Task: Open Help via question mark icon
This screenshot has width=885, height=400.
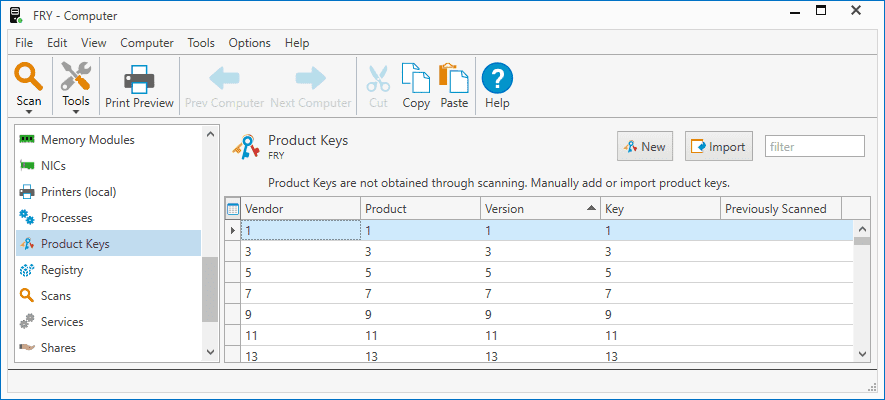Action: (x=497, y=78)
